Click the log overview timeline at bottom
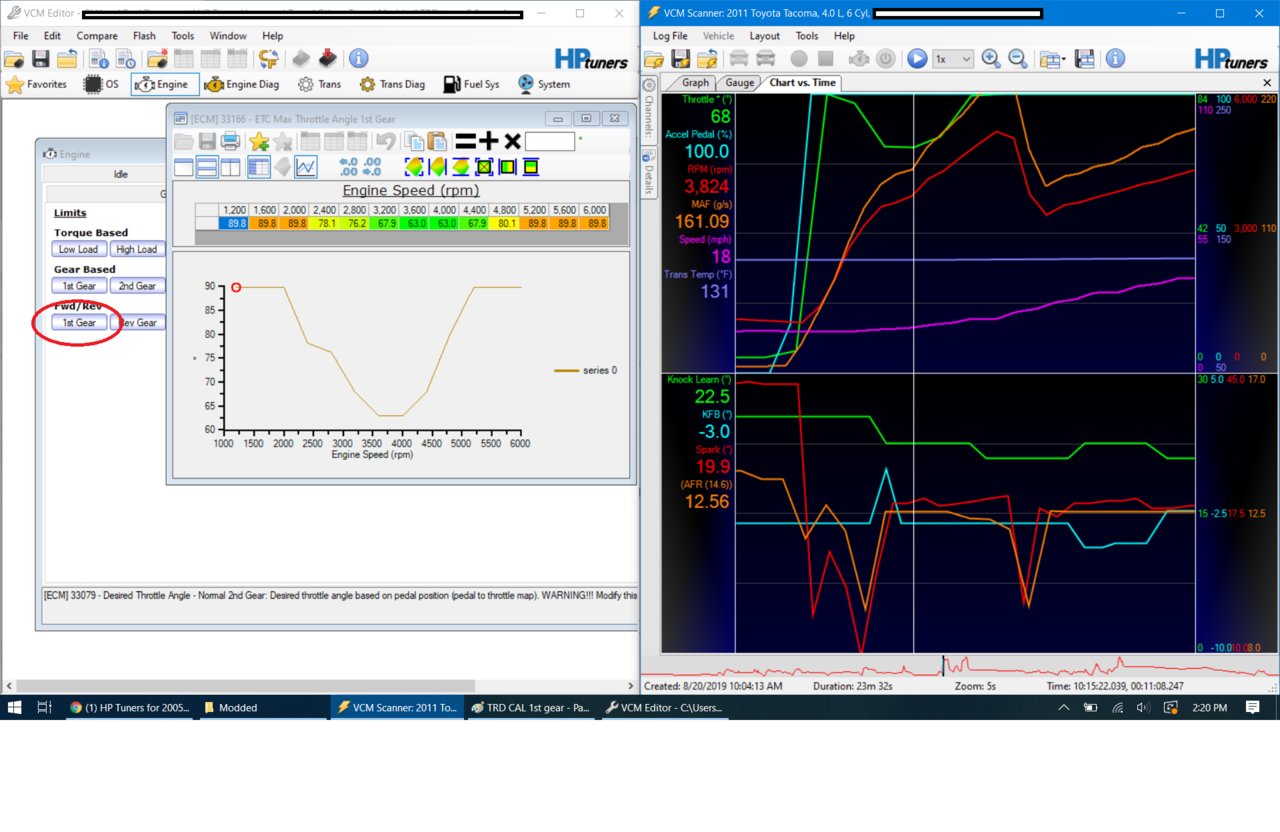 (x=960, y=666)
